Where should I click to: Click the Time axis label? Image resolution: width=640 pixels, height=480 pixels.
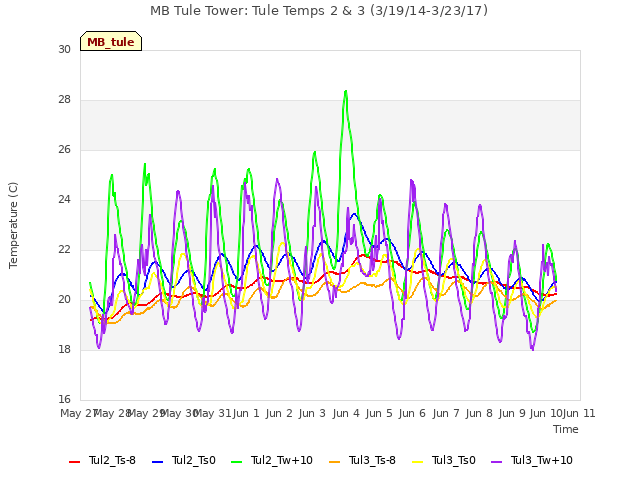click(566, 429)
